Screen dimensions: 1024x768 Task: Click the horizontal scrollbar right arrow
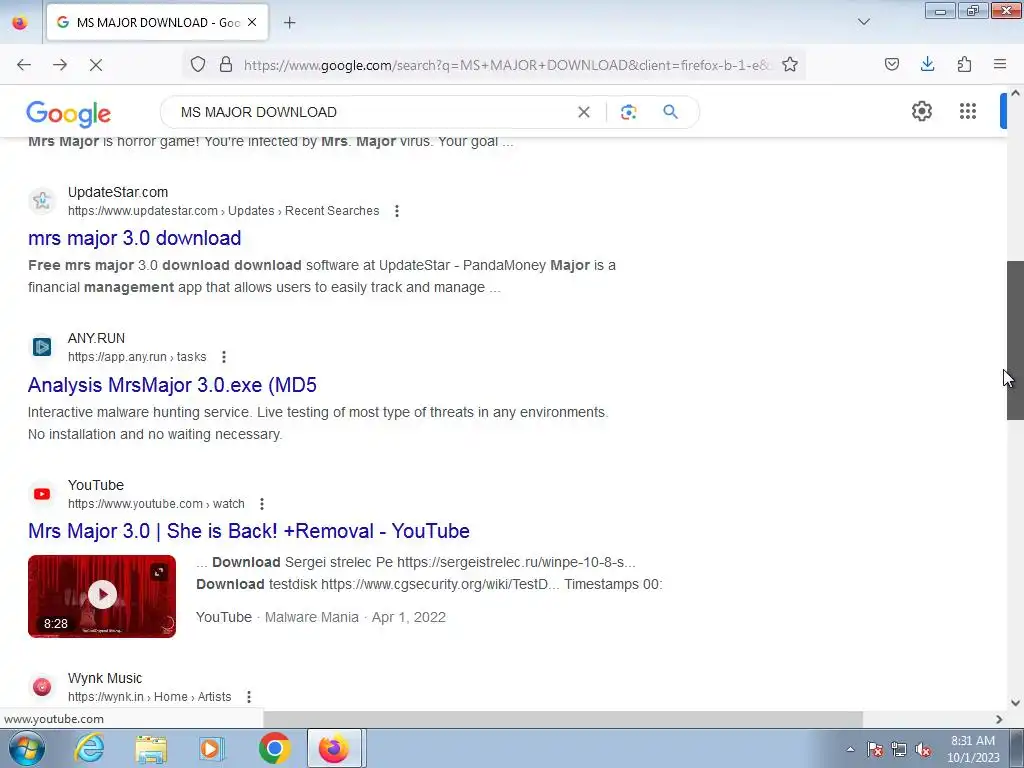[999, 720]
